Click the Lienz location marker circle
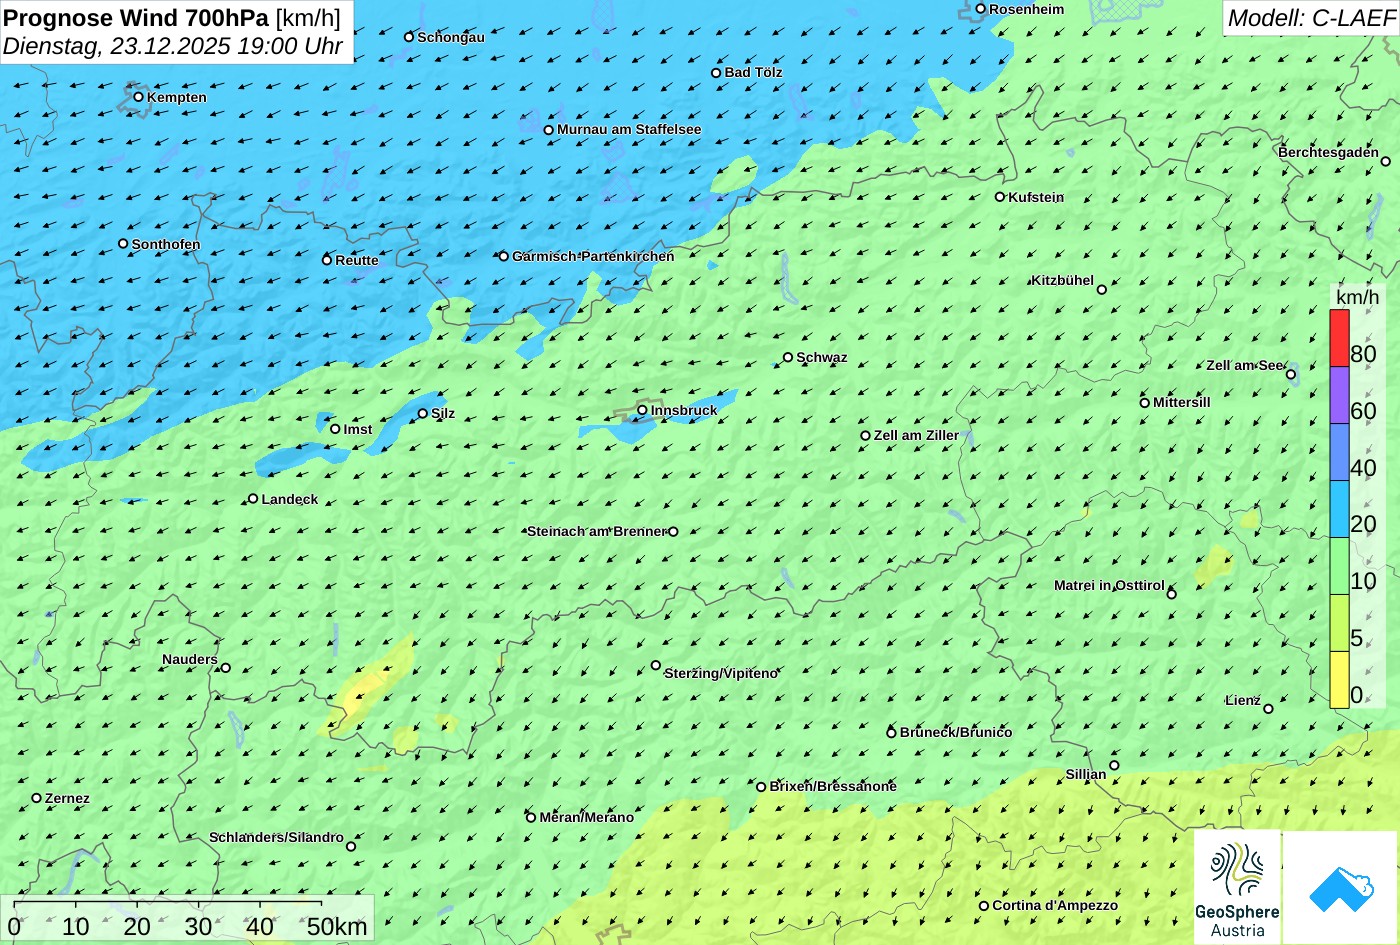The width and height of the screenshot is (1400, 945). tap(1268, 709)
